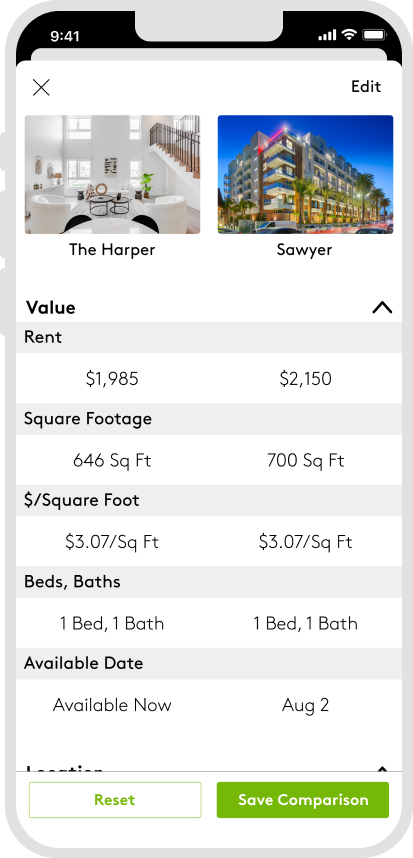This screenshot has height=858, width=413.
Task: Tap The Harper property name
Action: [112, 250]
